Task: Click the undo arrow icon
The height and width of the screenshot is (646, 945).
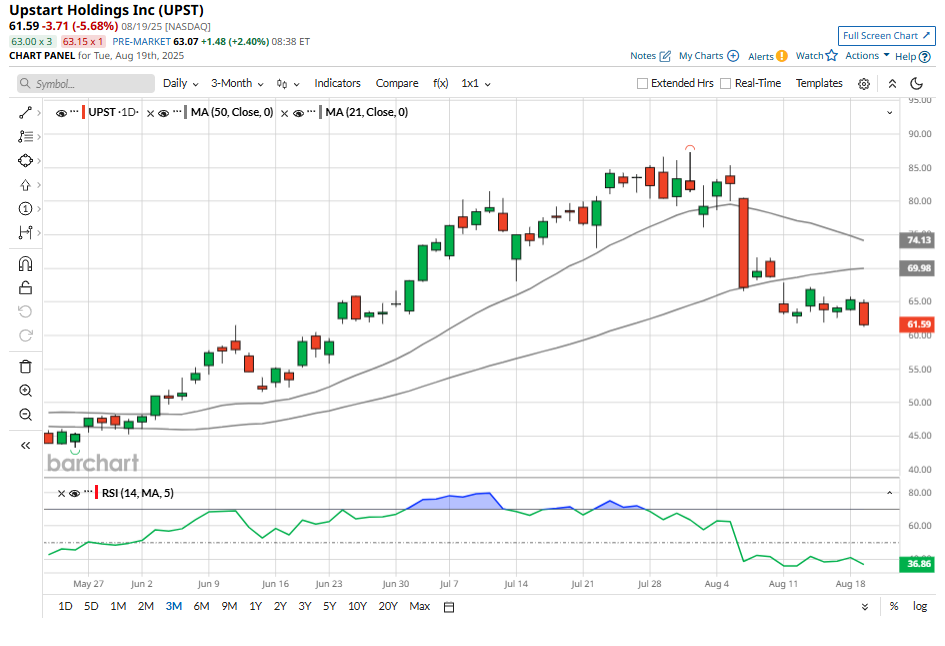Action: click(25, 312)
